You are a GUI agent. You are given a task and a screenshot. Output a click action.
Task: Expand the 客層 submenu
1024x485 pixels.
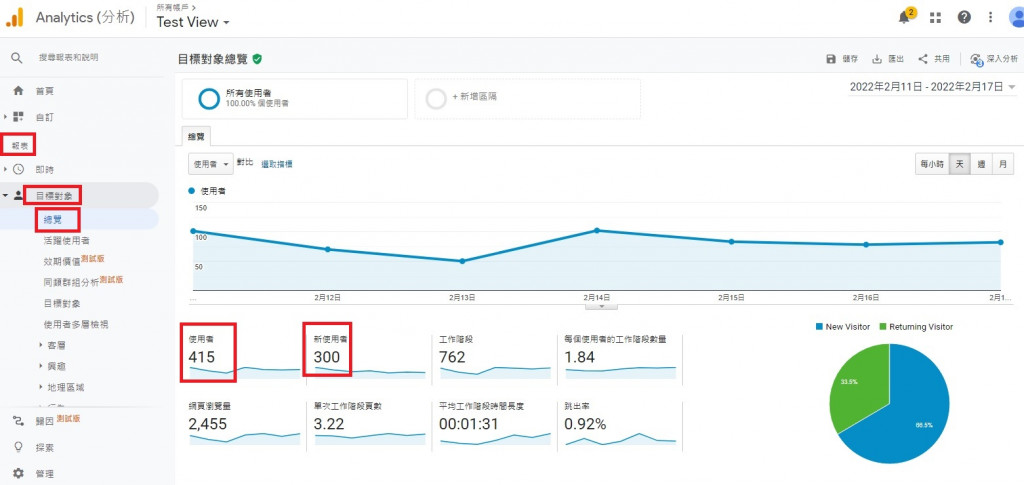tap(41, 345)
